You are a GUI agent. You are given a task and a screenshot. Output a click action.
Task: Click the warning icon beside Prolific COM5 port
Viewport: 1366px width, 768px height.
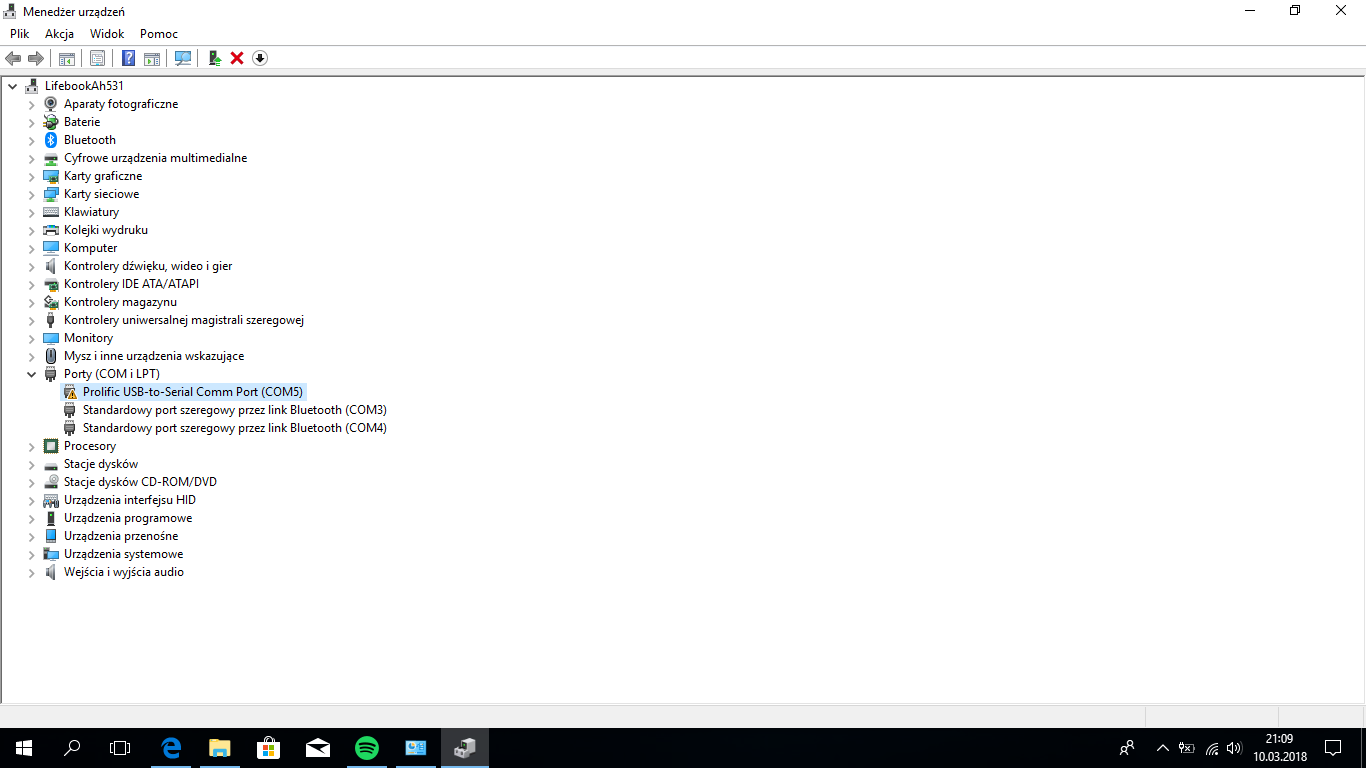(70, 392)
